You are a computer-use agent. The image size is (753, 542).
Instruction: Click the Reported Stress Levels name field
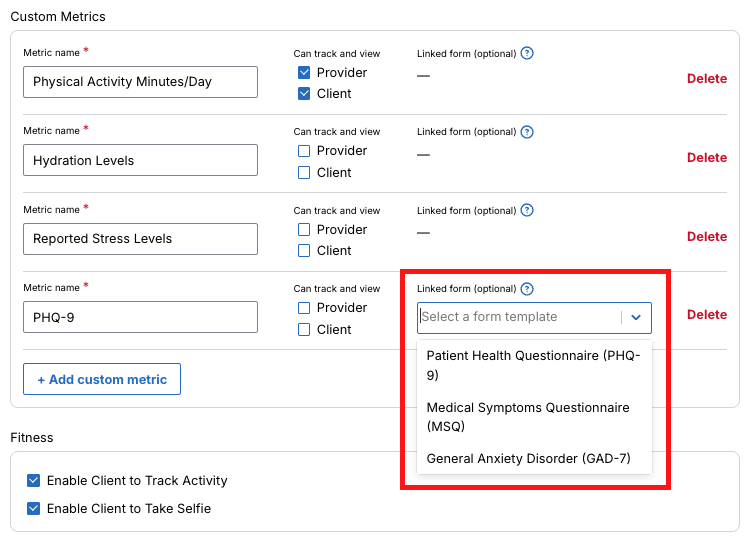(x=140, y=239)
